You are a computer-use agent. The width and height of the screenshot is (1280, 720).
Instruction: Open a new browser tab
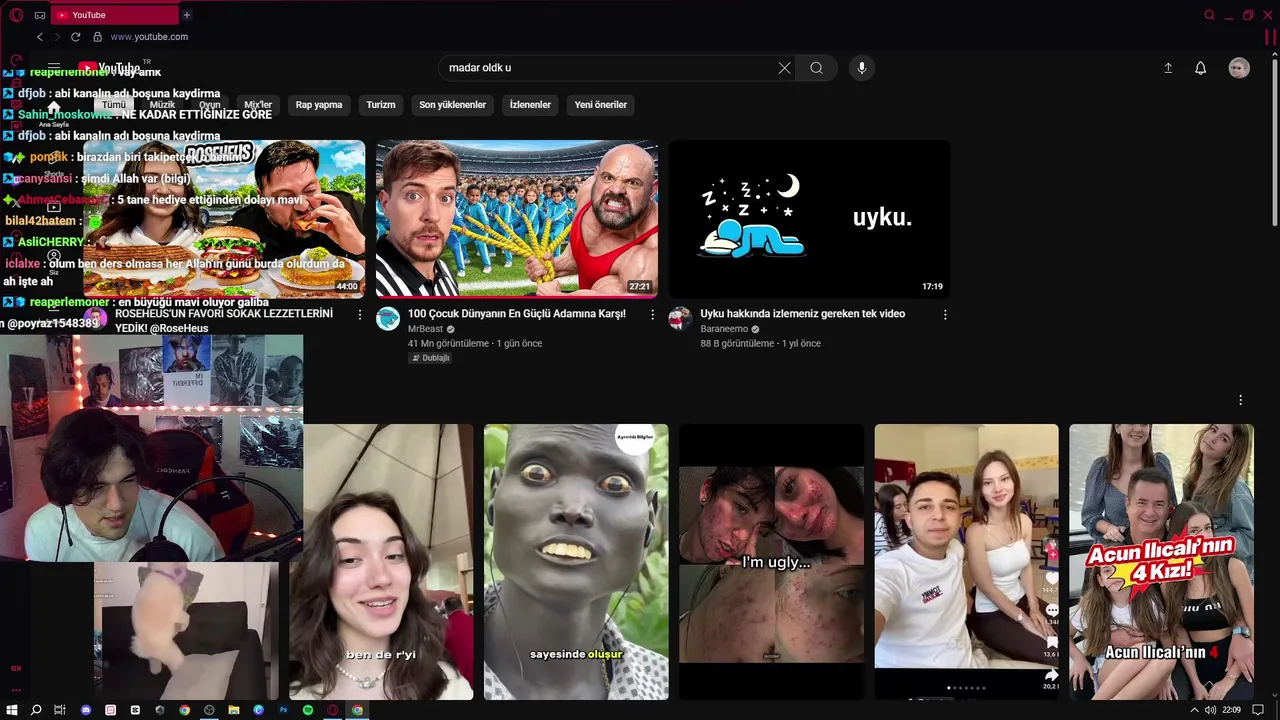186,15
